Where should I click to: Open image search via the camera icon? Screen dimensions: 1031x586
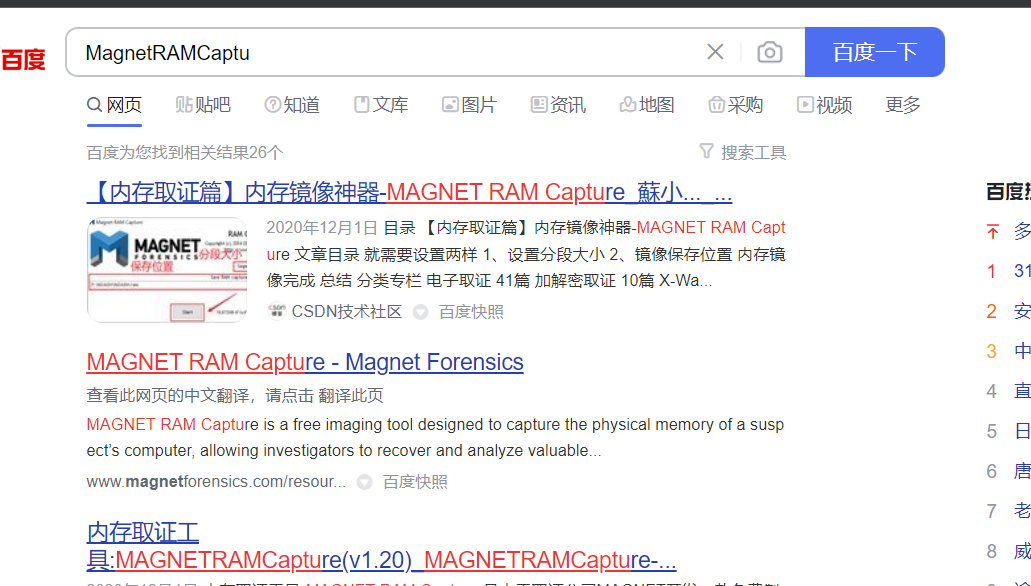pos(769,52)
